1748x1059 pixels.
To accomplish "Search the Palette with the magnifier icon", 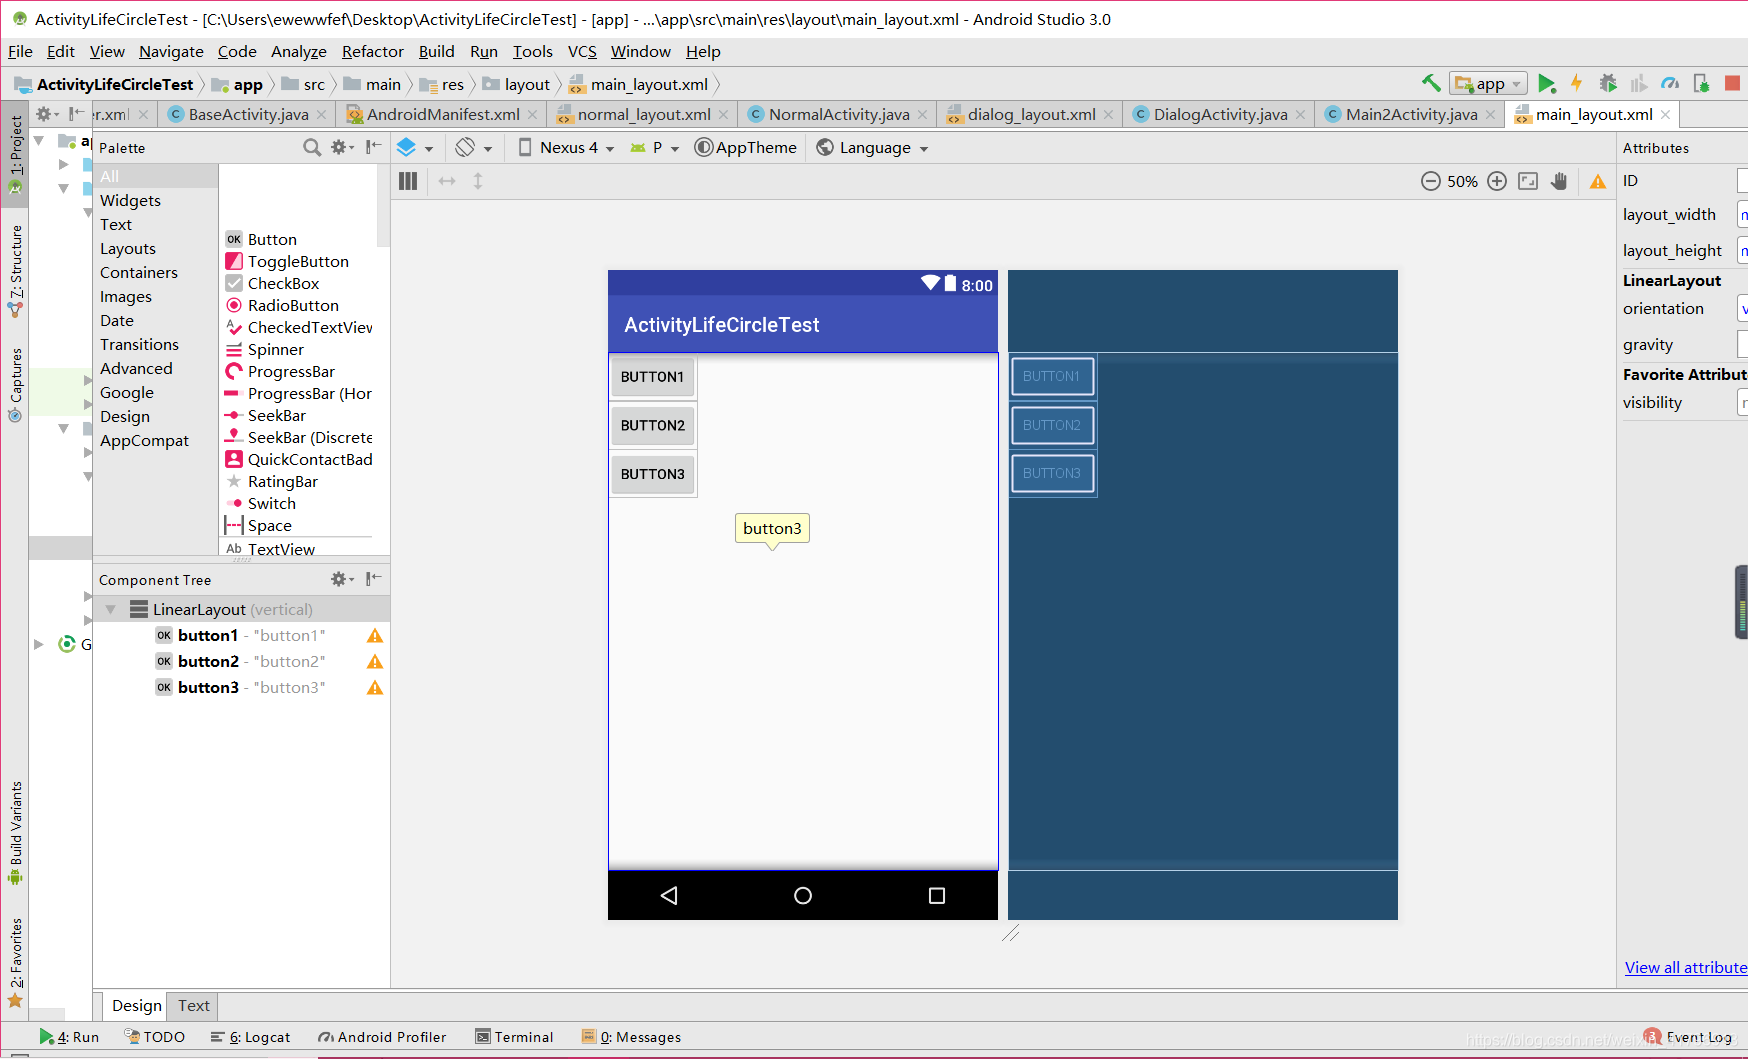I will point(312,148).
